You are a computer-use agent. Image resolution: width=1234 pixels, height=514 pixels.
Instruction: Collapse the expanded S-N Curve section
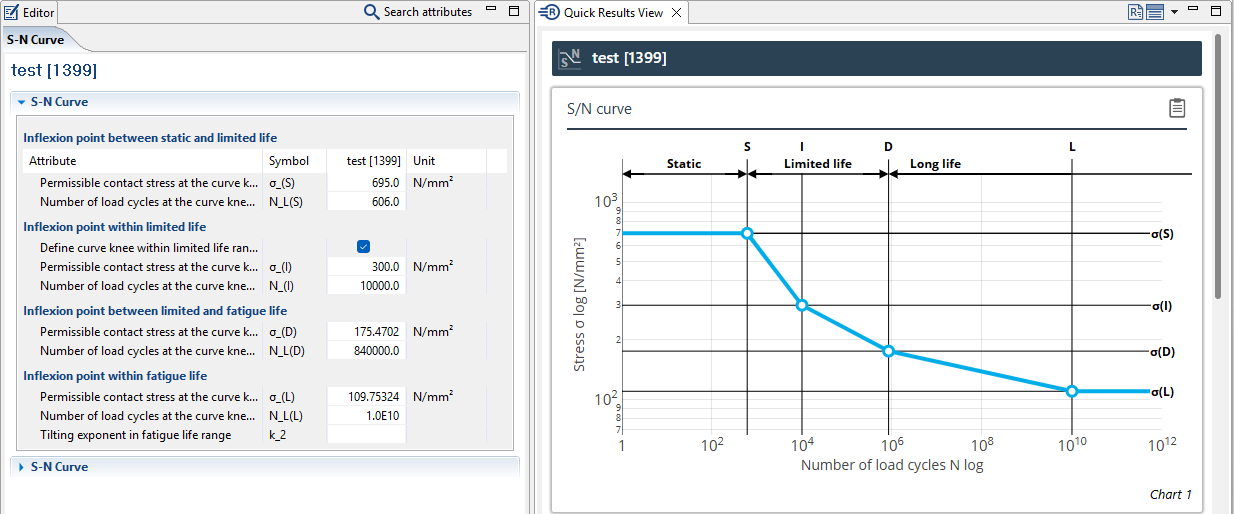[21, 102]
